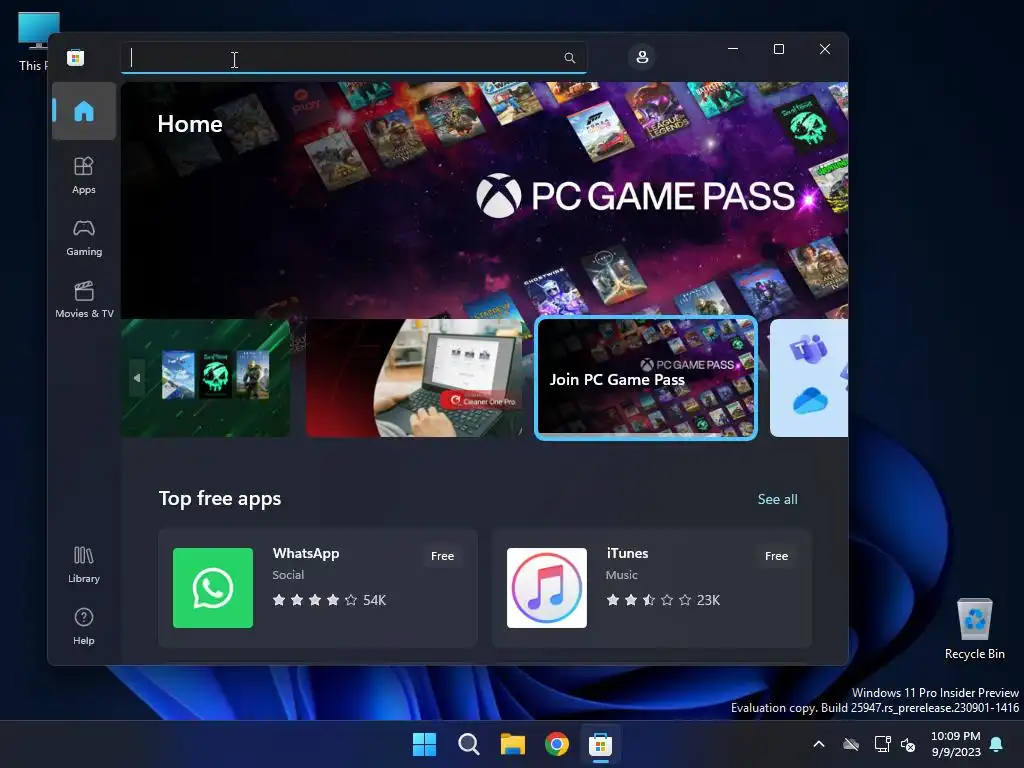Viewport: 1024px width, 768px height.
Task: Minimize the Microsoft Store window
Action: [x=733, y=49]
